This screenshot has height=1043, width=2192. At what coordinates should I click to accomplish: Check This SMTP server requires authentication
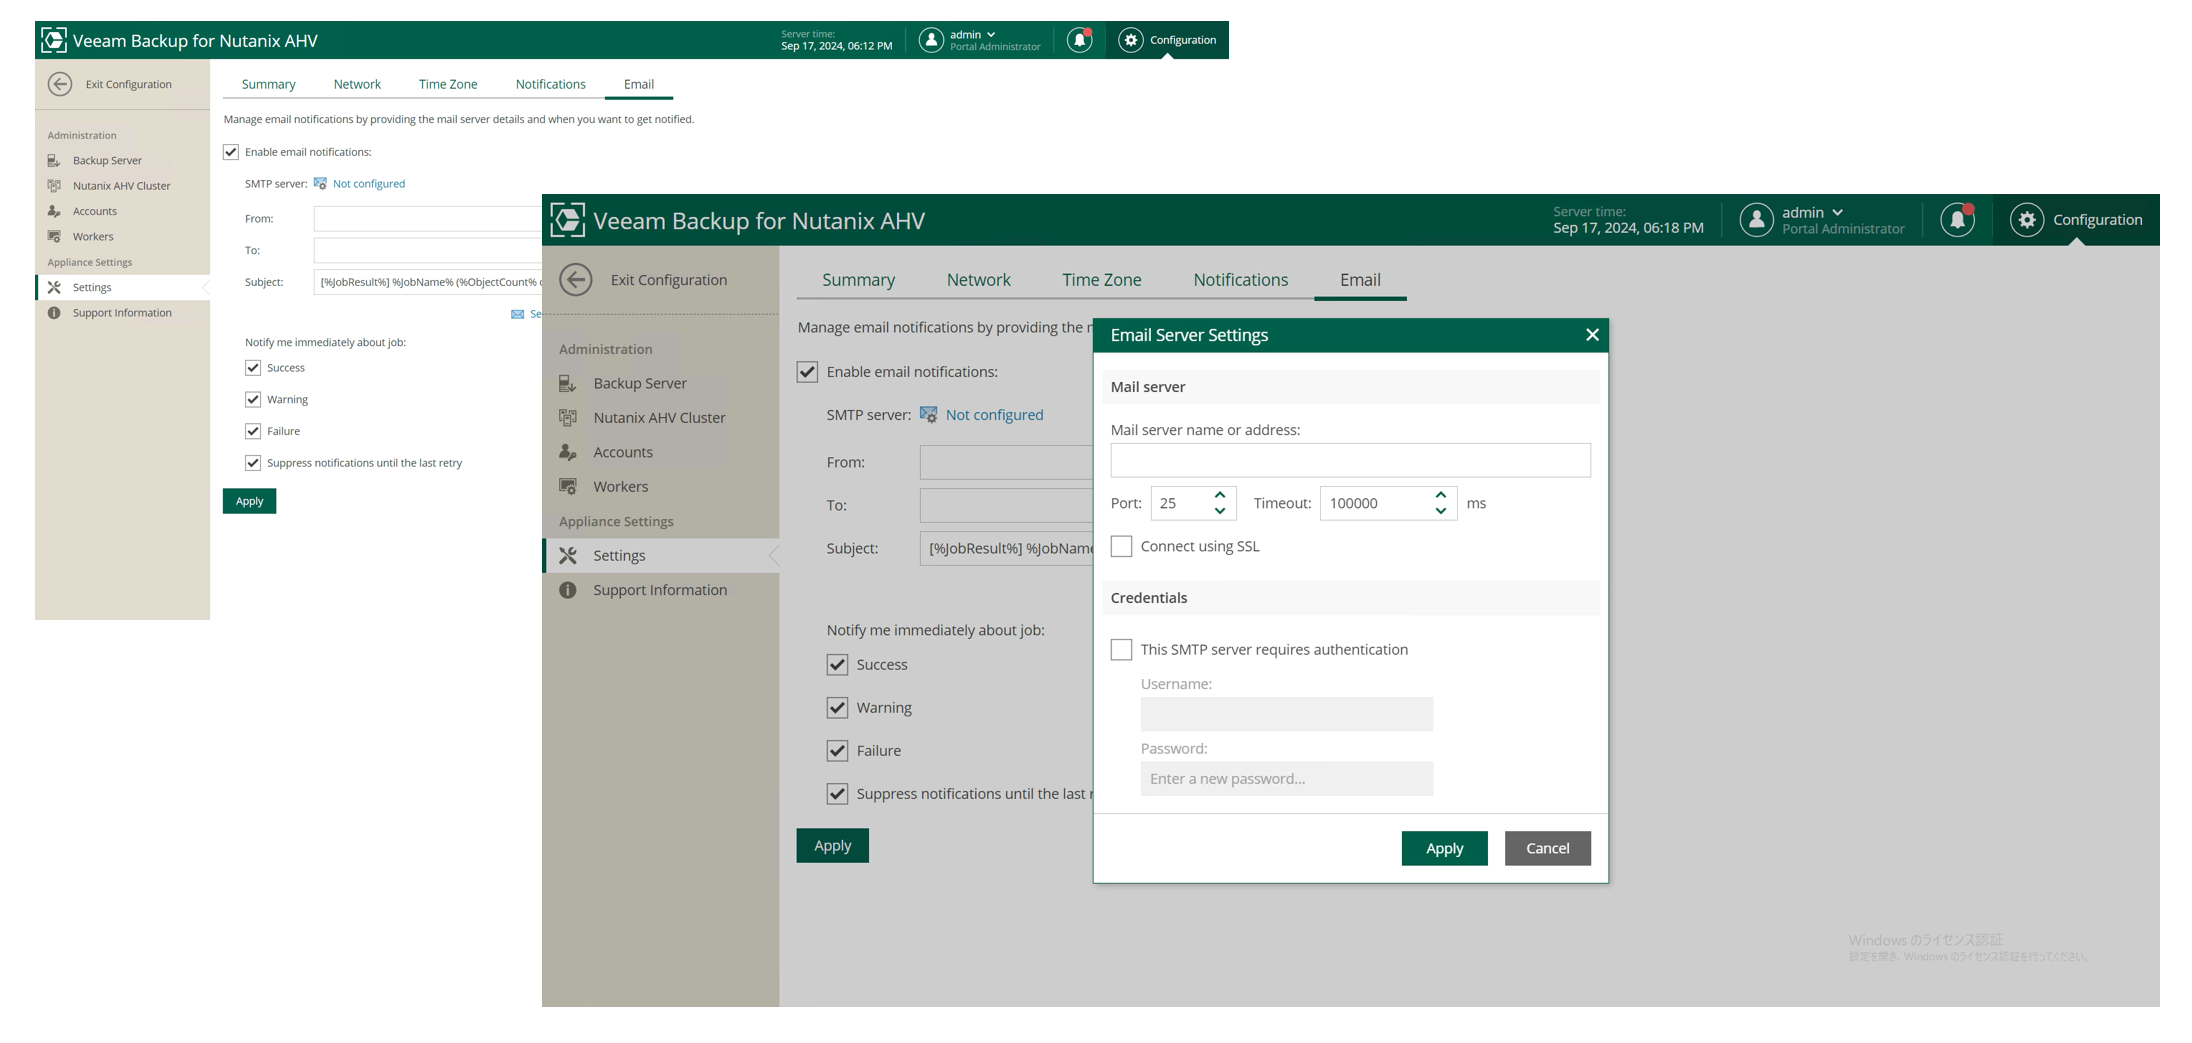tap(1122, 650)
